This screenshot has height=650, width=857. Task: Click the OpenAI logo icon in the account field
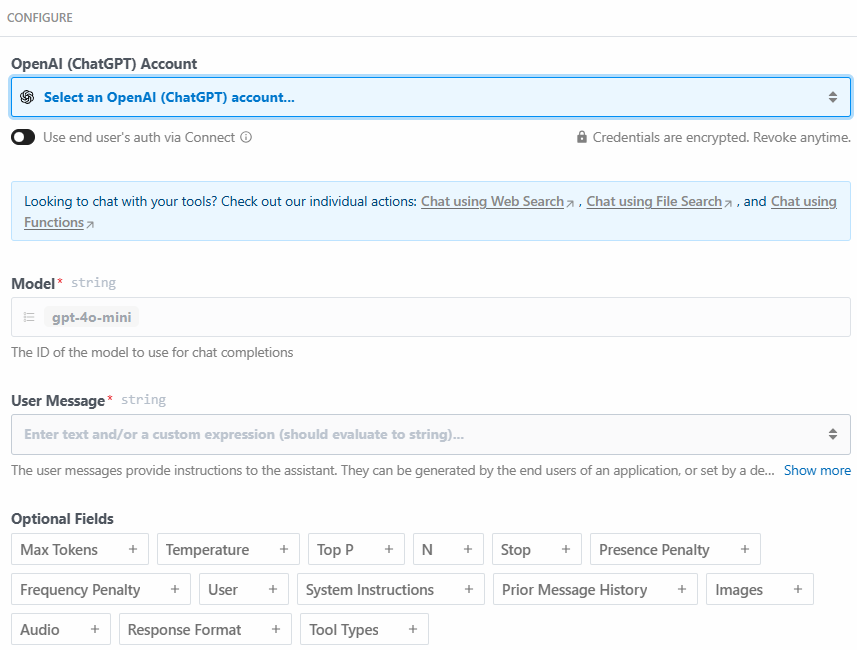click(27, 97)
